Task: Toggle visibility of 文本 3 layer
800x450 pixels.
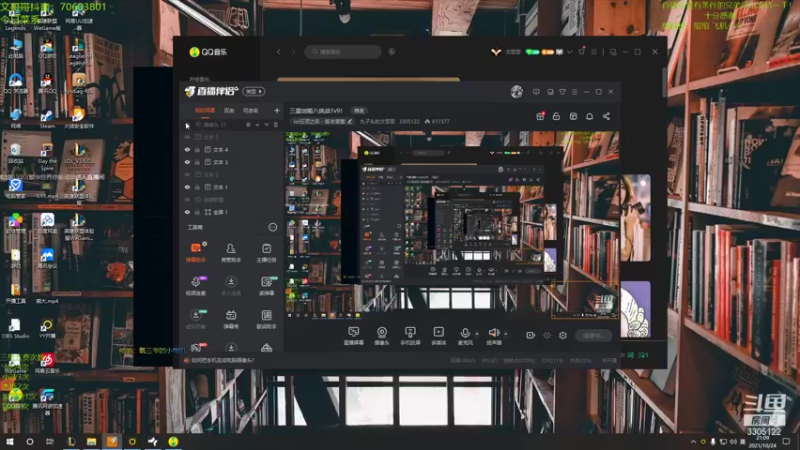Action: click(187, 162)
